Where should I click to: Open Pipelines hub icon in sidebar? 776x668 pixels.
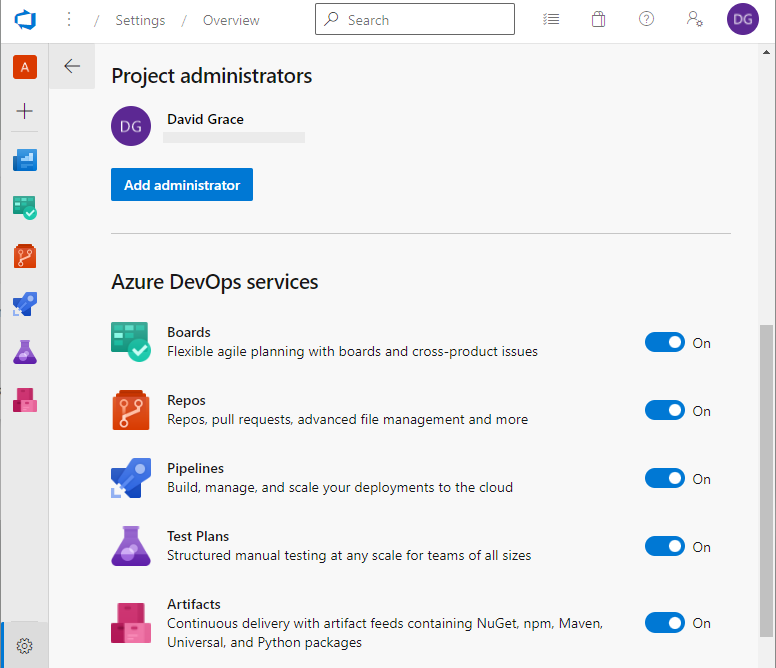tap(25, 304)
